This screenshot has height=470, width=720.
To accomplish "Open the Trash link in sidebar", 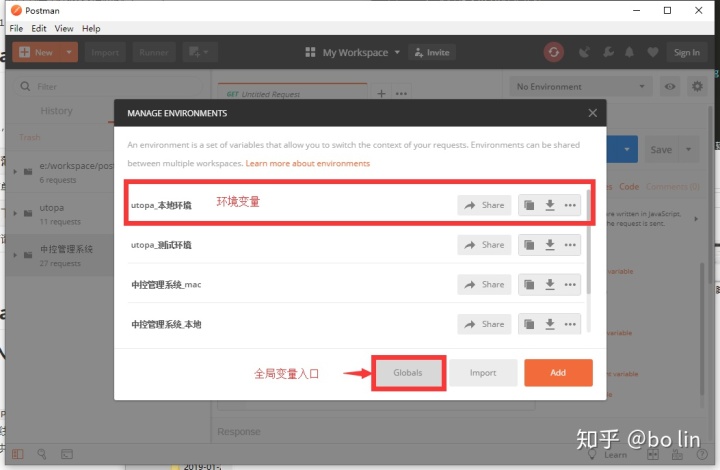I will [29, 137].
